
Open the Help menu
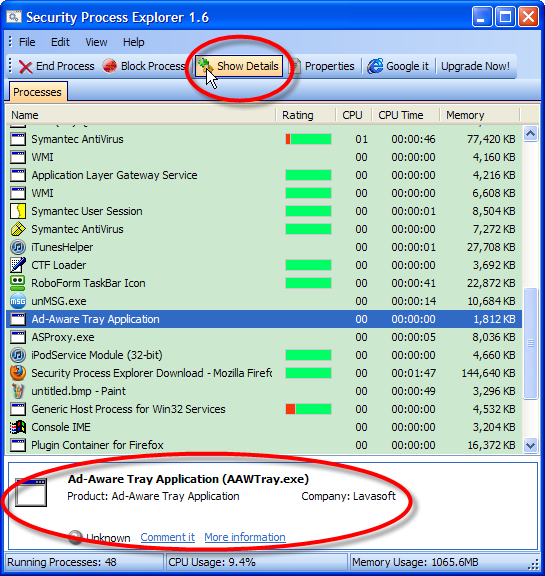(x=133, y=42)
